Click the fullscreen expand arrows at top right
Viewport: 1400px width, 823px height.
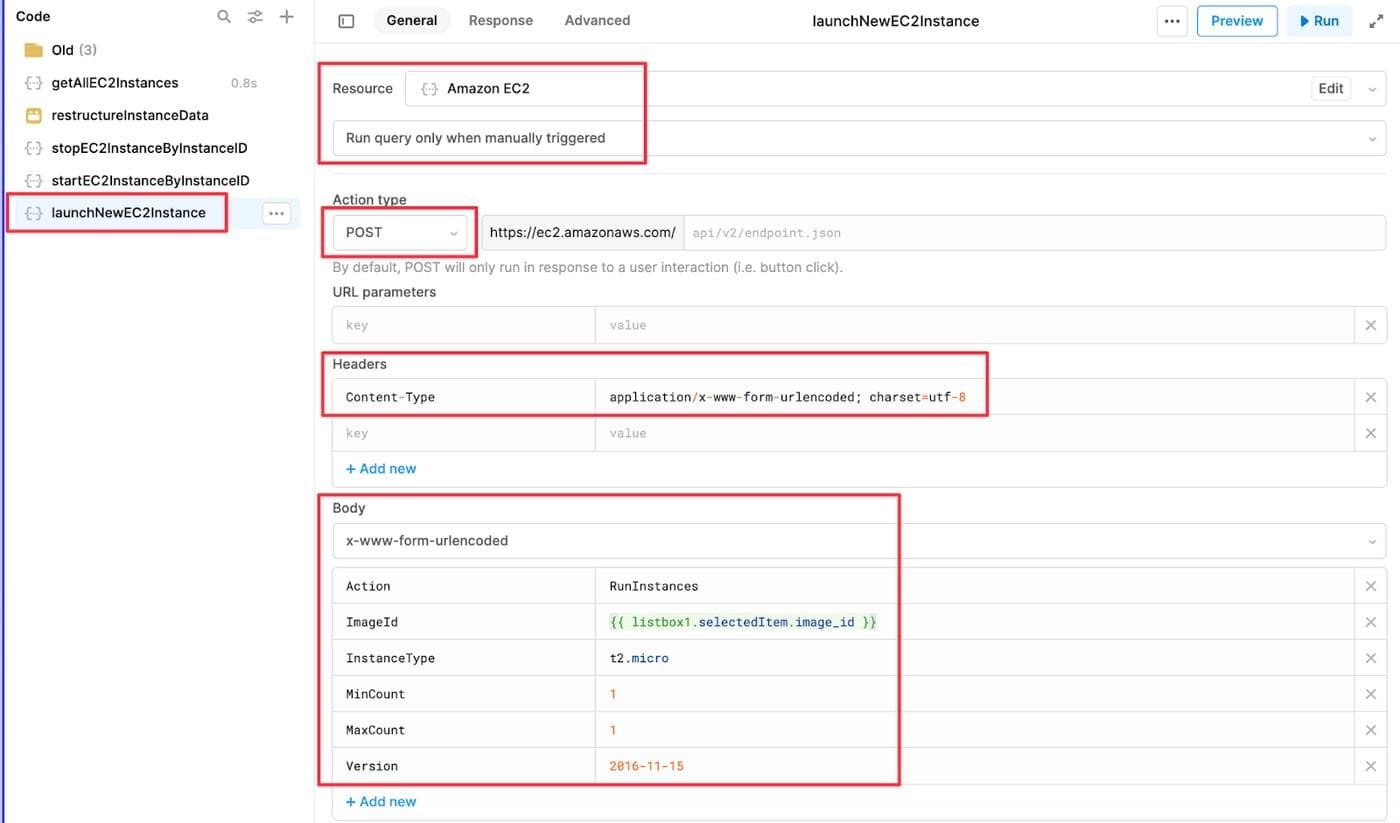click(x=1377, y=20)
